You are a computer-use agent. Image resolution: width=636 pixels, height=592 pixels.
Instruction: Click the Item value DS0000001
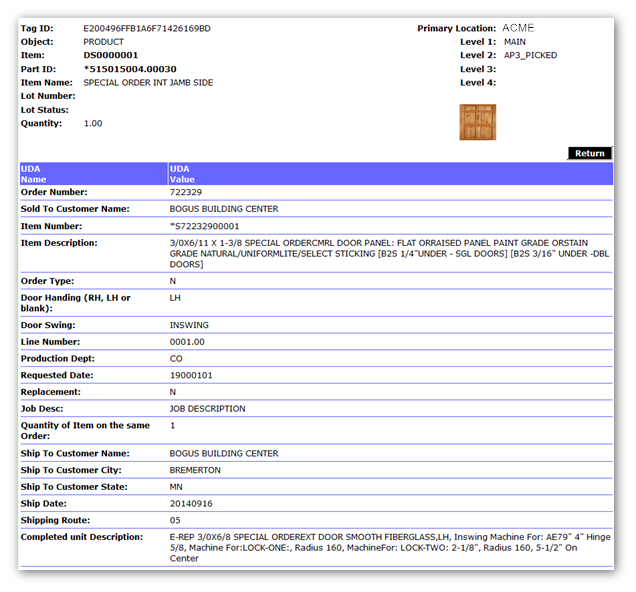tap(111, 55)
